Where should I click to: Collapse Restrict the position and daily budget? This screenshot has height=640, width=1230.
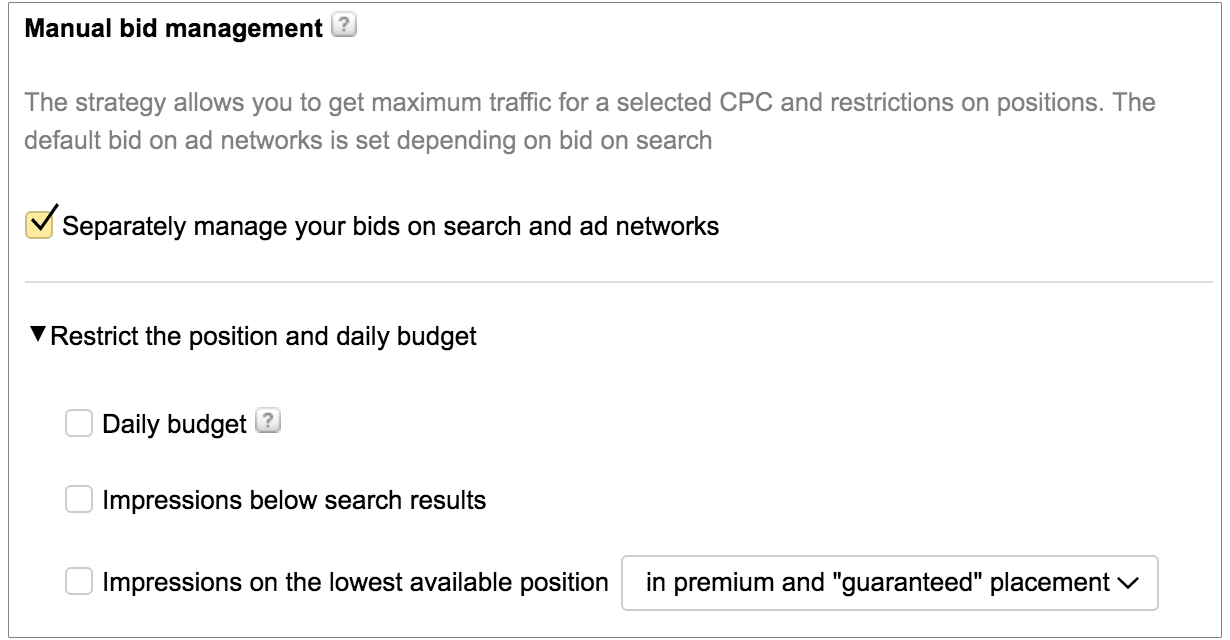[262, 337]
